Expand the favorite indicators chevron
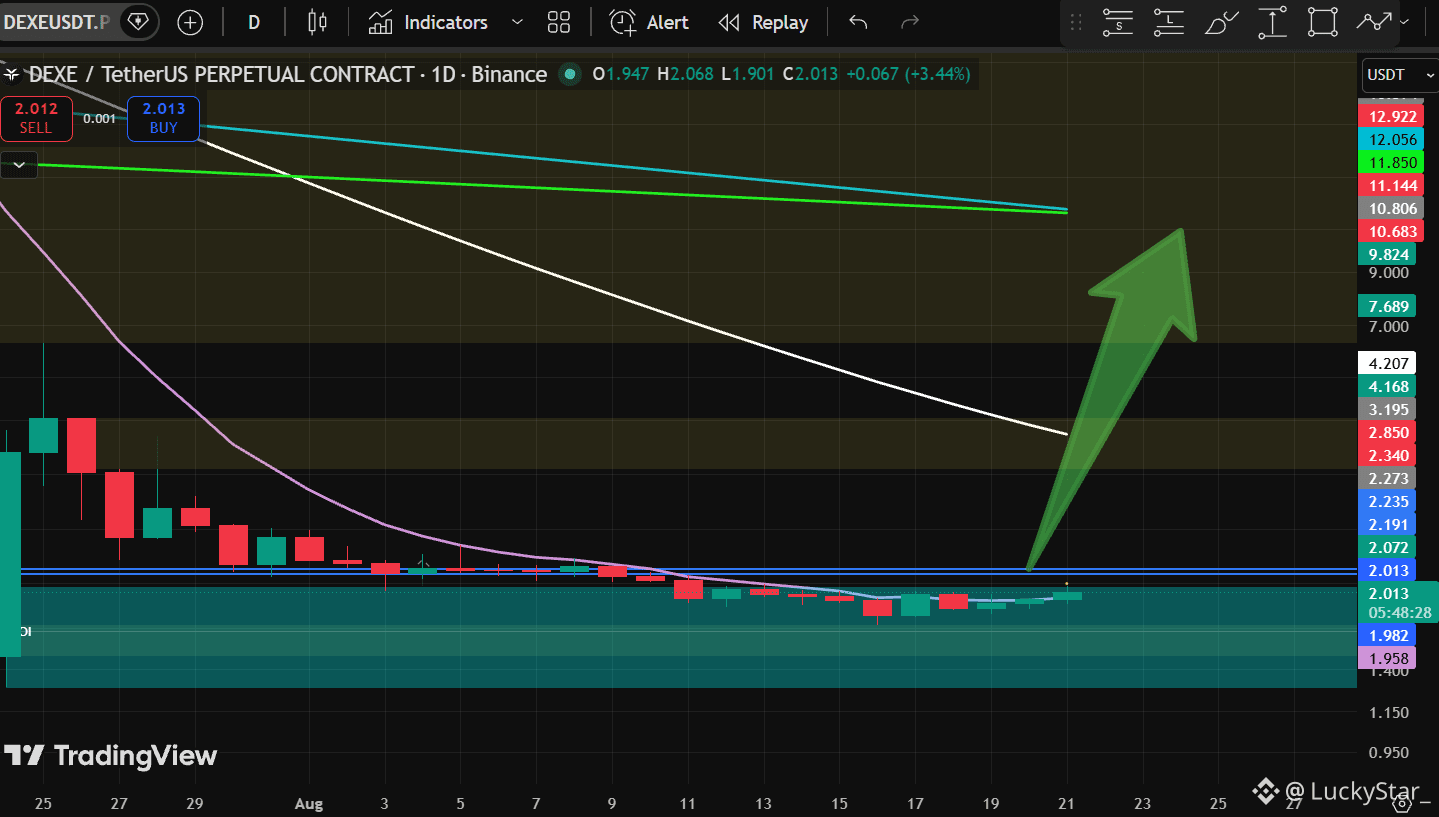The width and height of the screenshot is (1439, 817). [x=517, y=22]
